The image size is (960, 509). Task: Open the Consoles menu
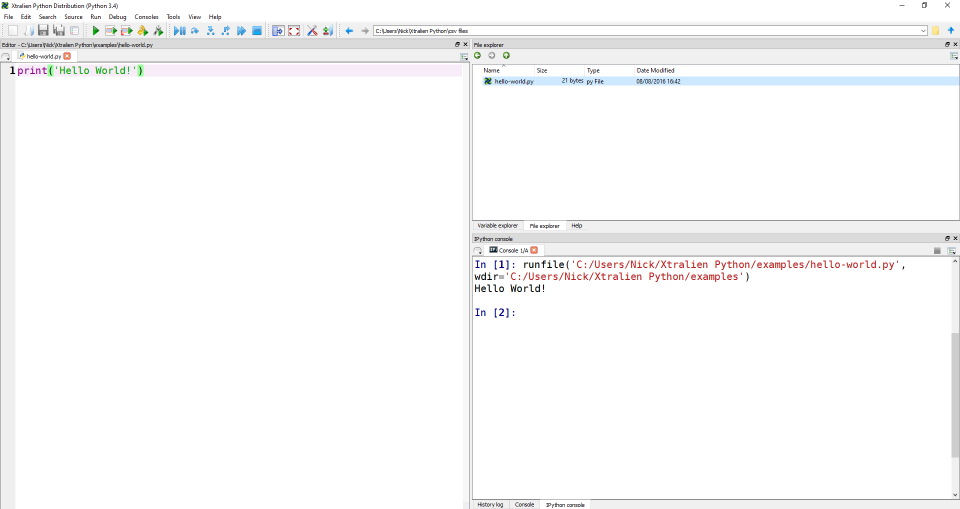tap(146, 17)
